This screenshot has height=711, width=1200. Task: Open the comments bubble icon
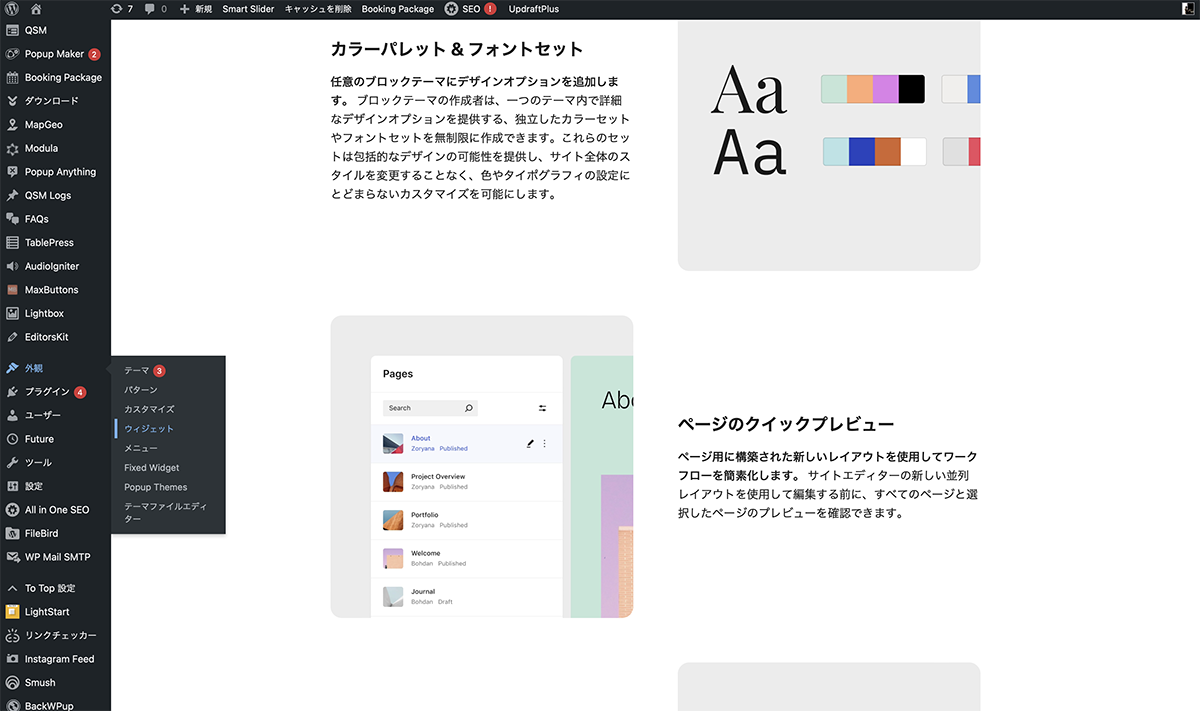coord(155,9)
